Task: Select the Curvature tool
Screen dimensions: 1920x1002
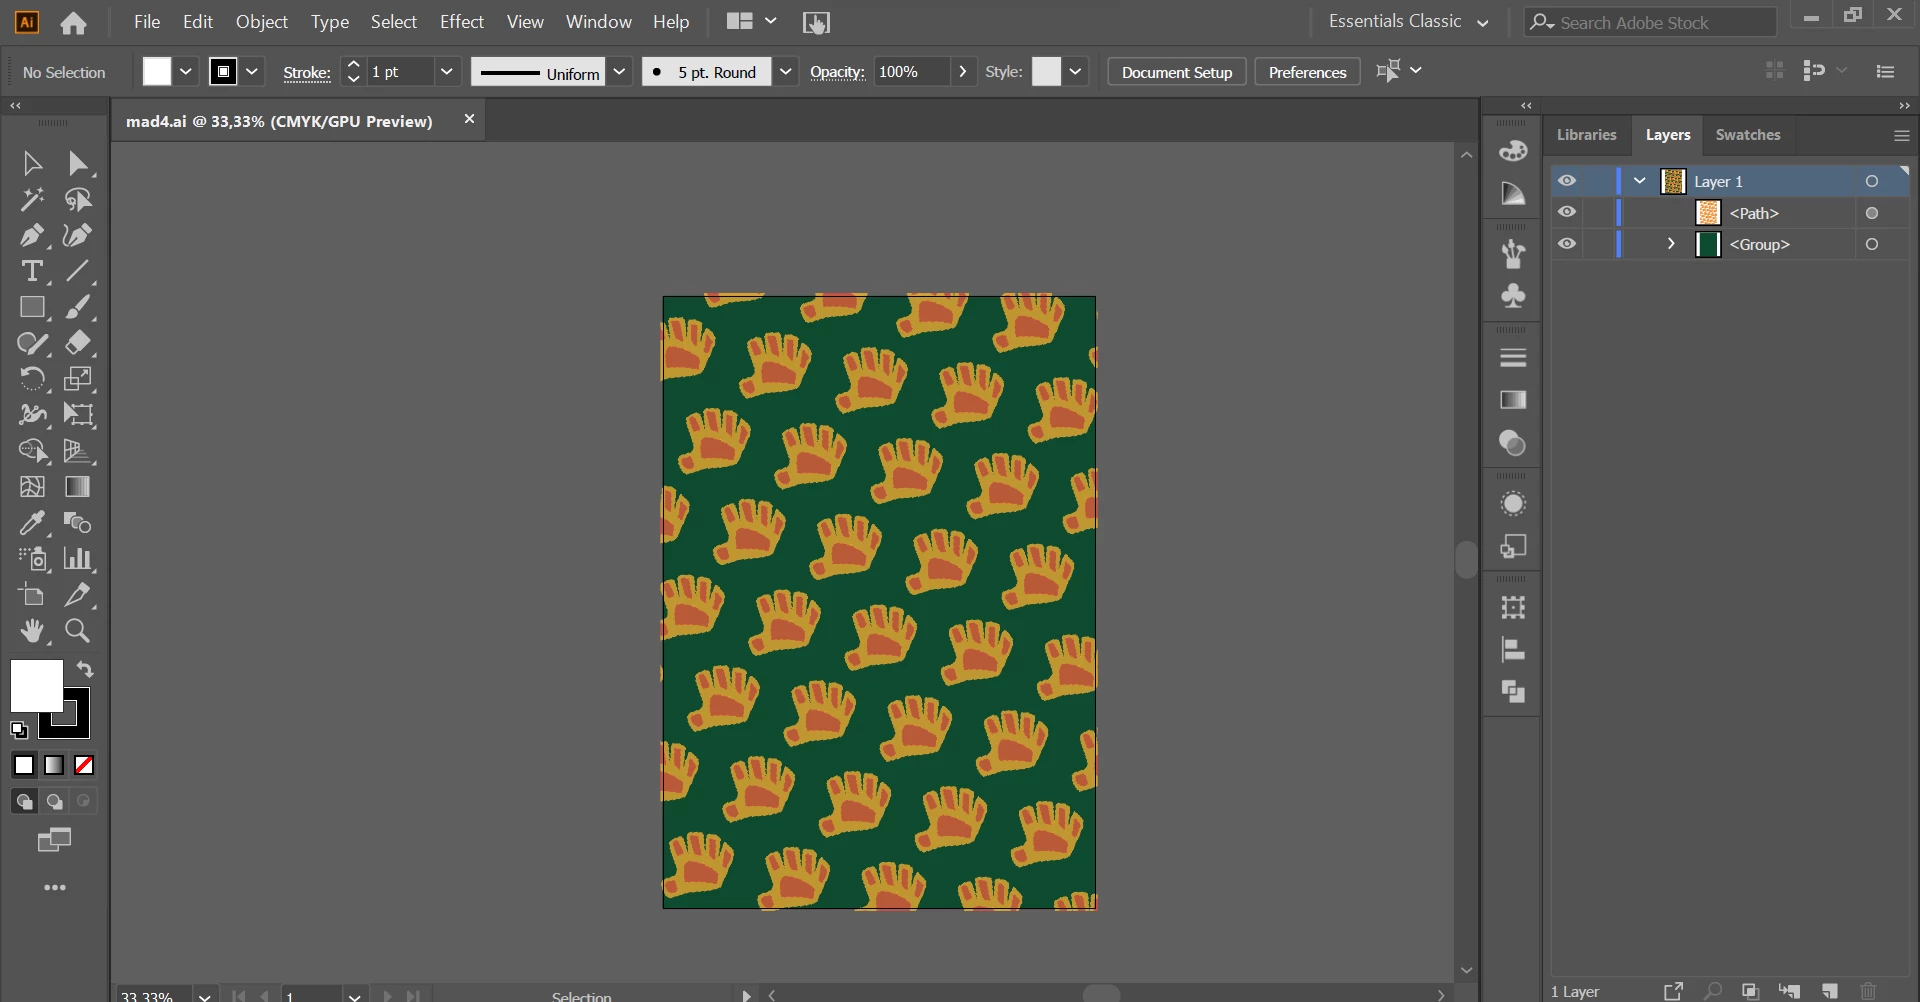Action: tap(78, 235)
